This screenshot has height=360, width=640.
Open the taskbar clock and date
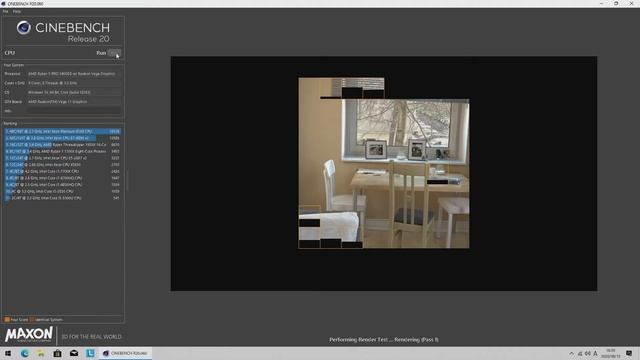[x=611, y=353]
